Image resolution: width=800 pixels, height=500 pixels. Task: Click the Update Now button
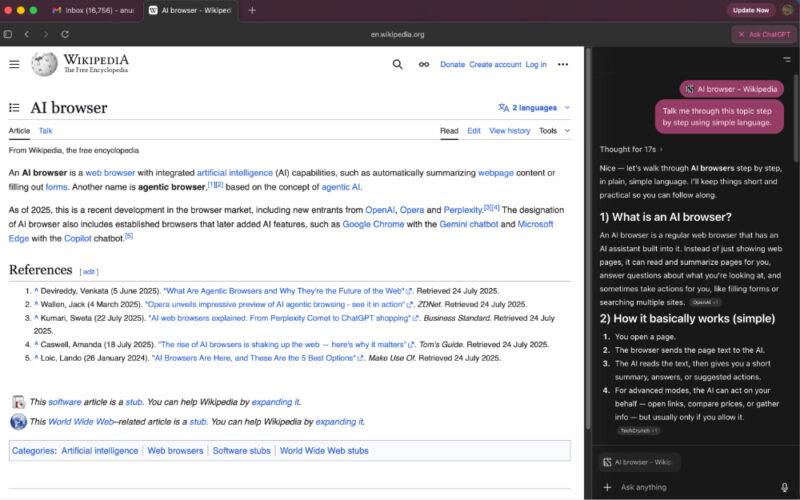point(751,10)
